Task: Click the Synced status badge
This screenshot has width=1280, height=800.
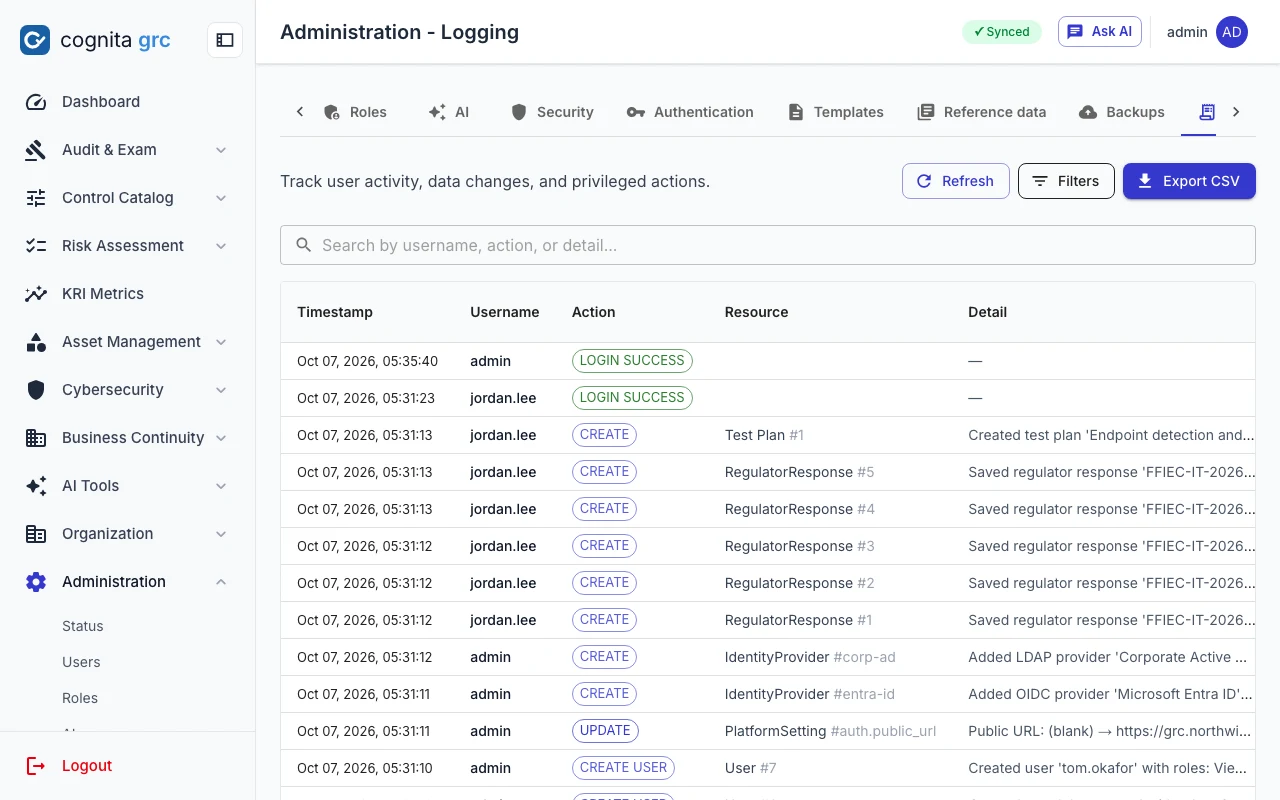Action: 1002,32
